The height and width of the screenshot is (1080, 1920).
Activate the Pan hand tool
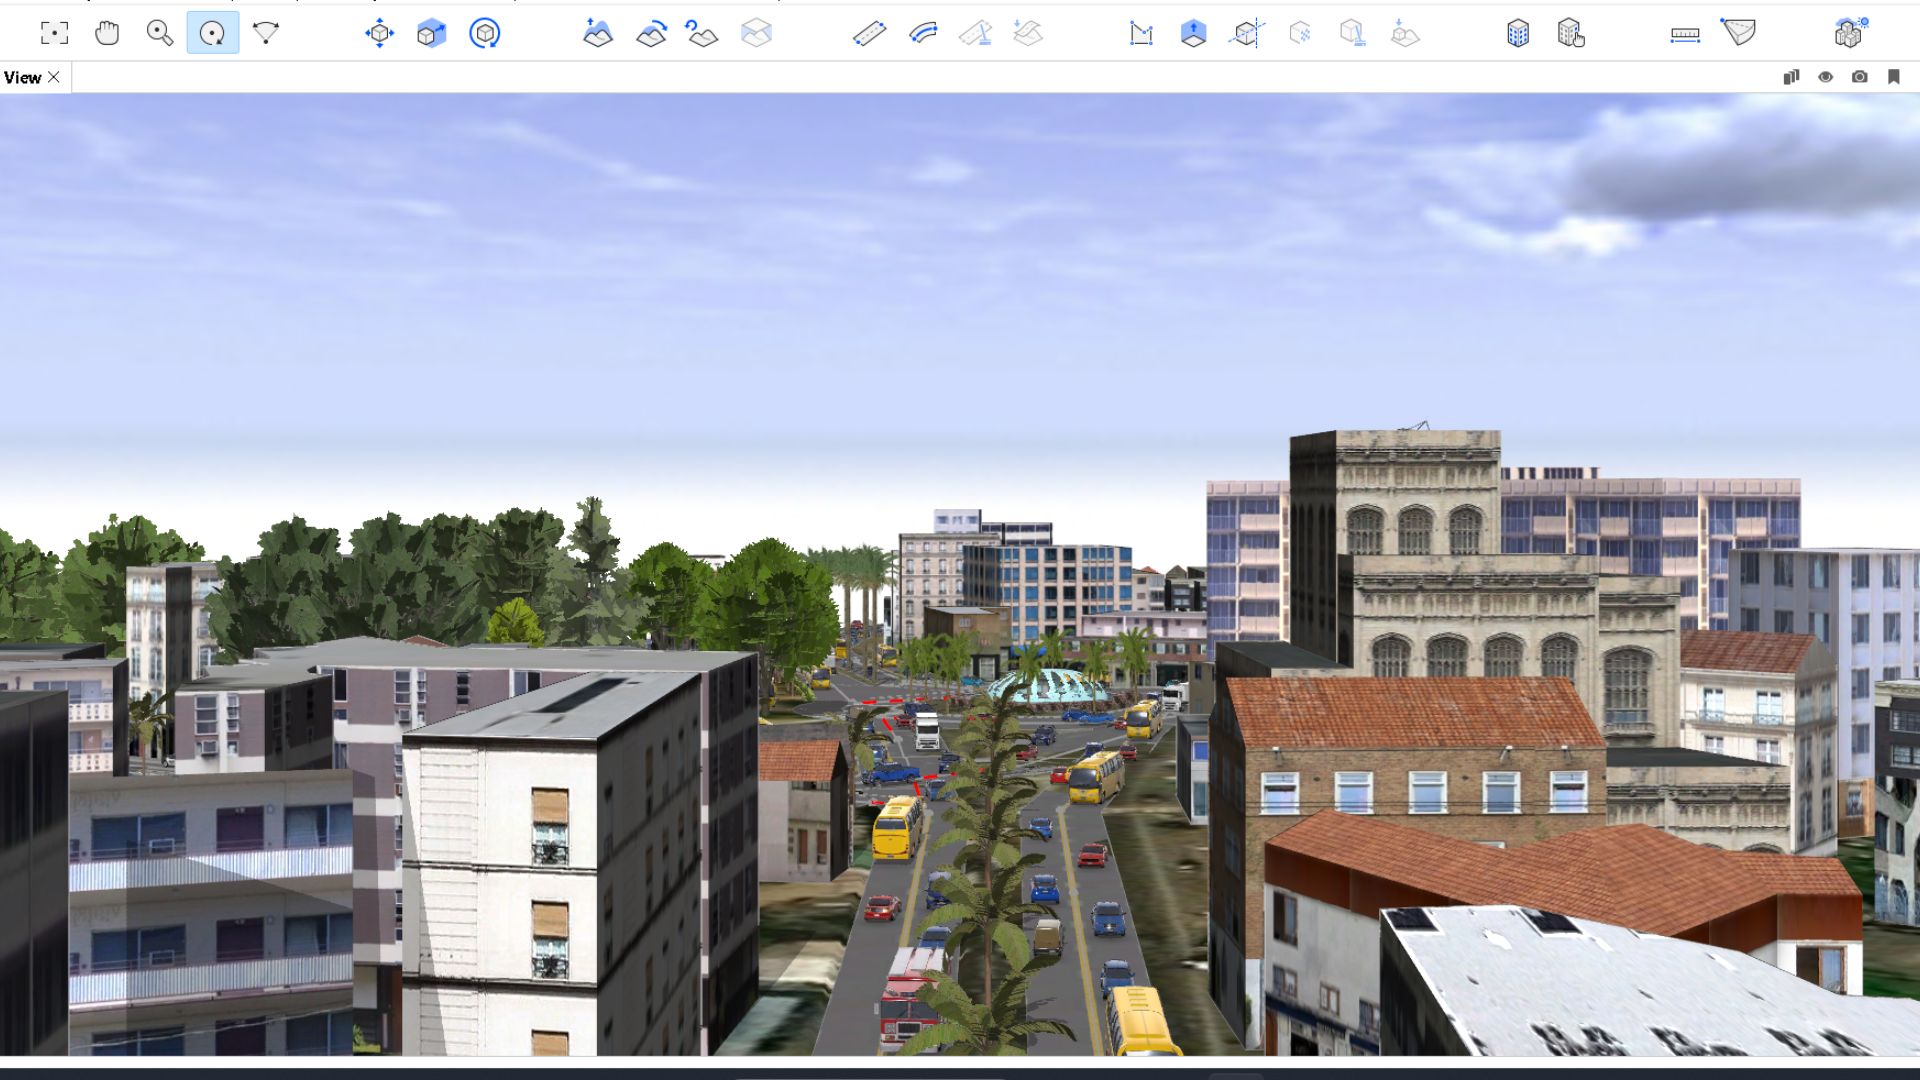click(x=107, y=33)
